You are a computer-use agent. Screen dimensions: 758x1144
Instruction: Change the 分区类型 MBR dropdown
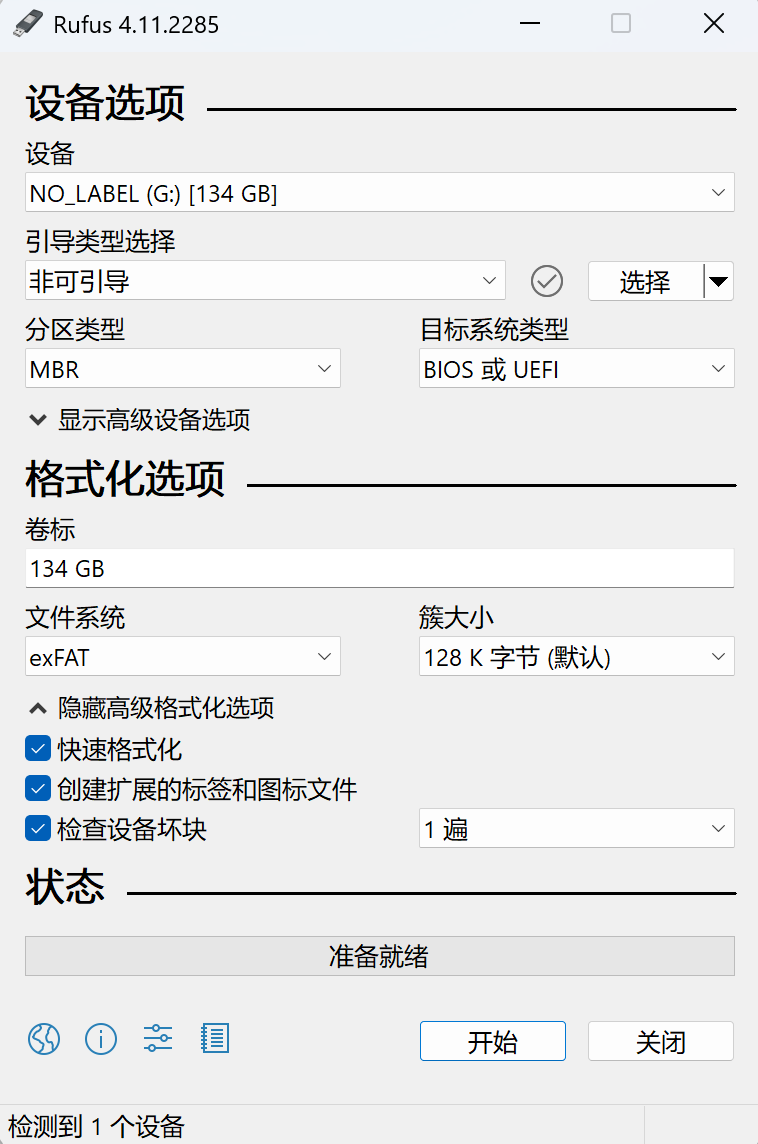click(182, 368)
